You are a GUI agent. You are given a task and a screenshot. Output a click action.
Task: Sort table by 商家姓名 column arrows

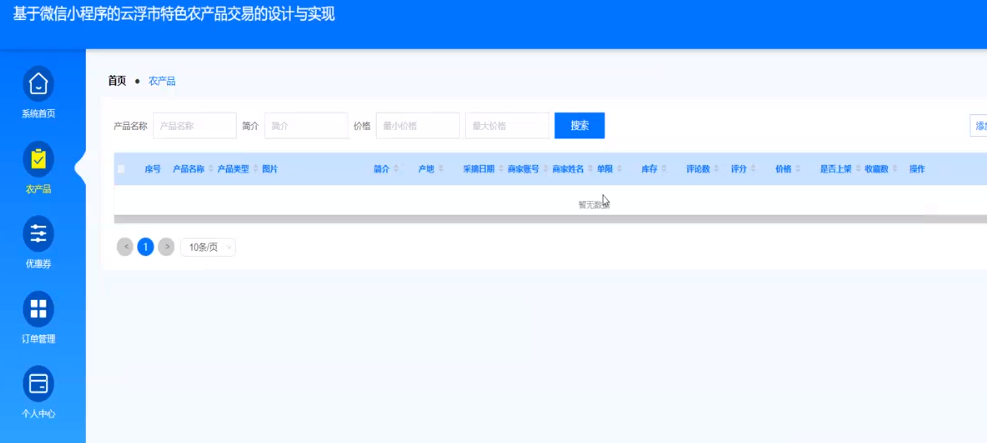point(590,169)
